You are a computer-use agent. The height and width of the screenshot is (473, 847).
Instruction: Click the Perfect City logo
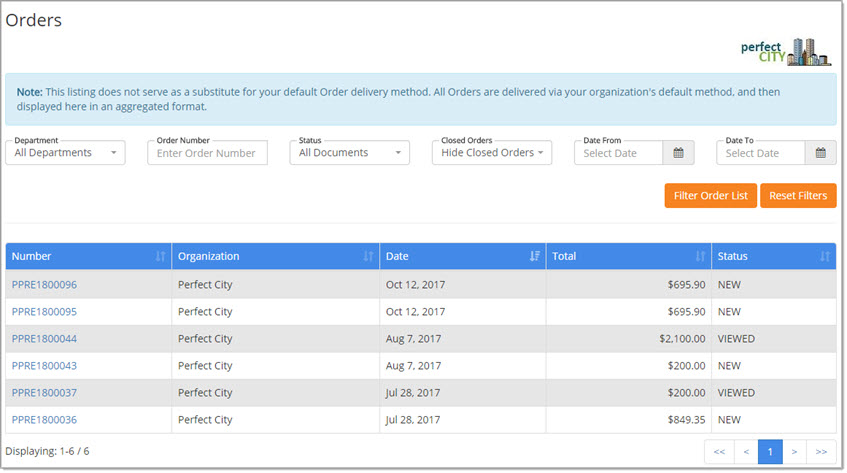tap(786, 52)
